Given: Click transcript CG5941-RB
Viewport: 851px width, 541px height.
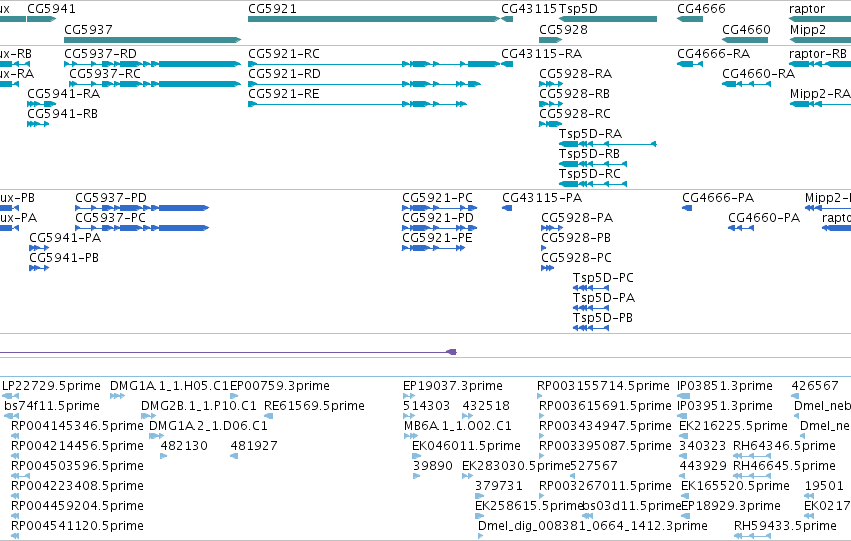Looking at the screenshot, I should point(38,124).
